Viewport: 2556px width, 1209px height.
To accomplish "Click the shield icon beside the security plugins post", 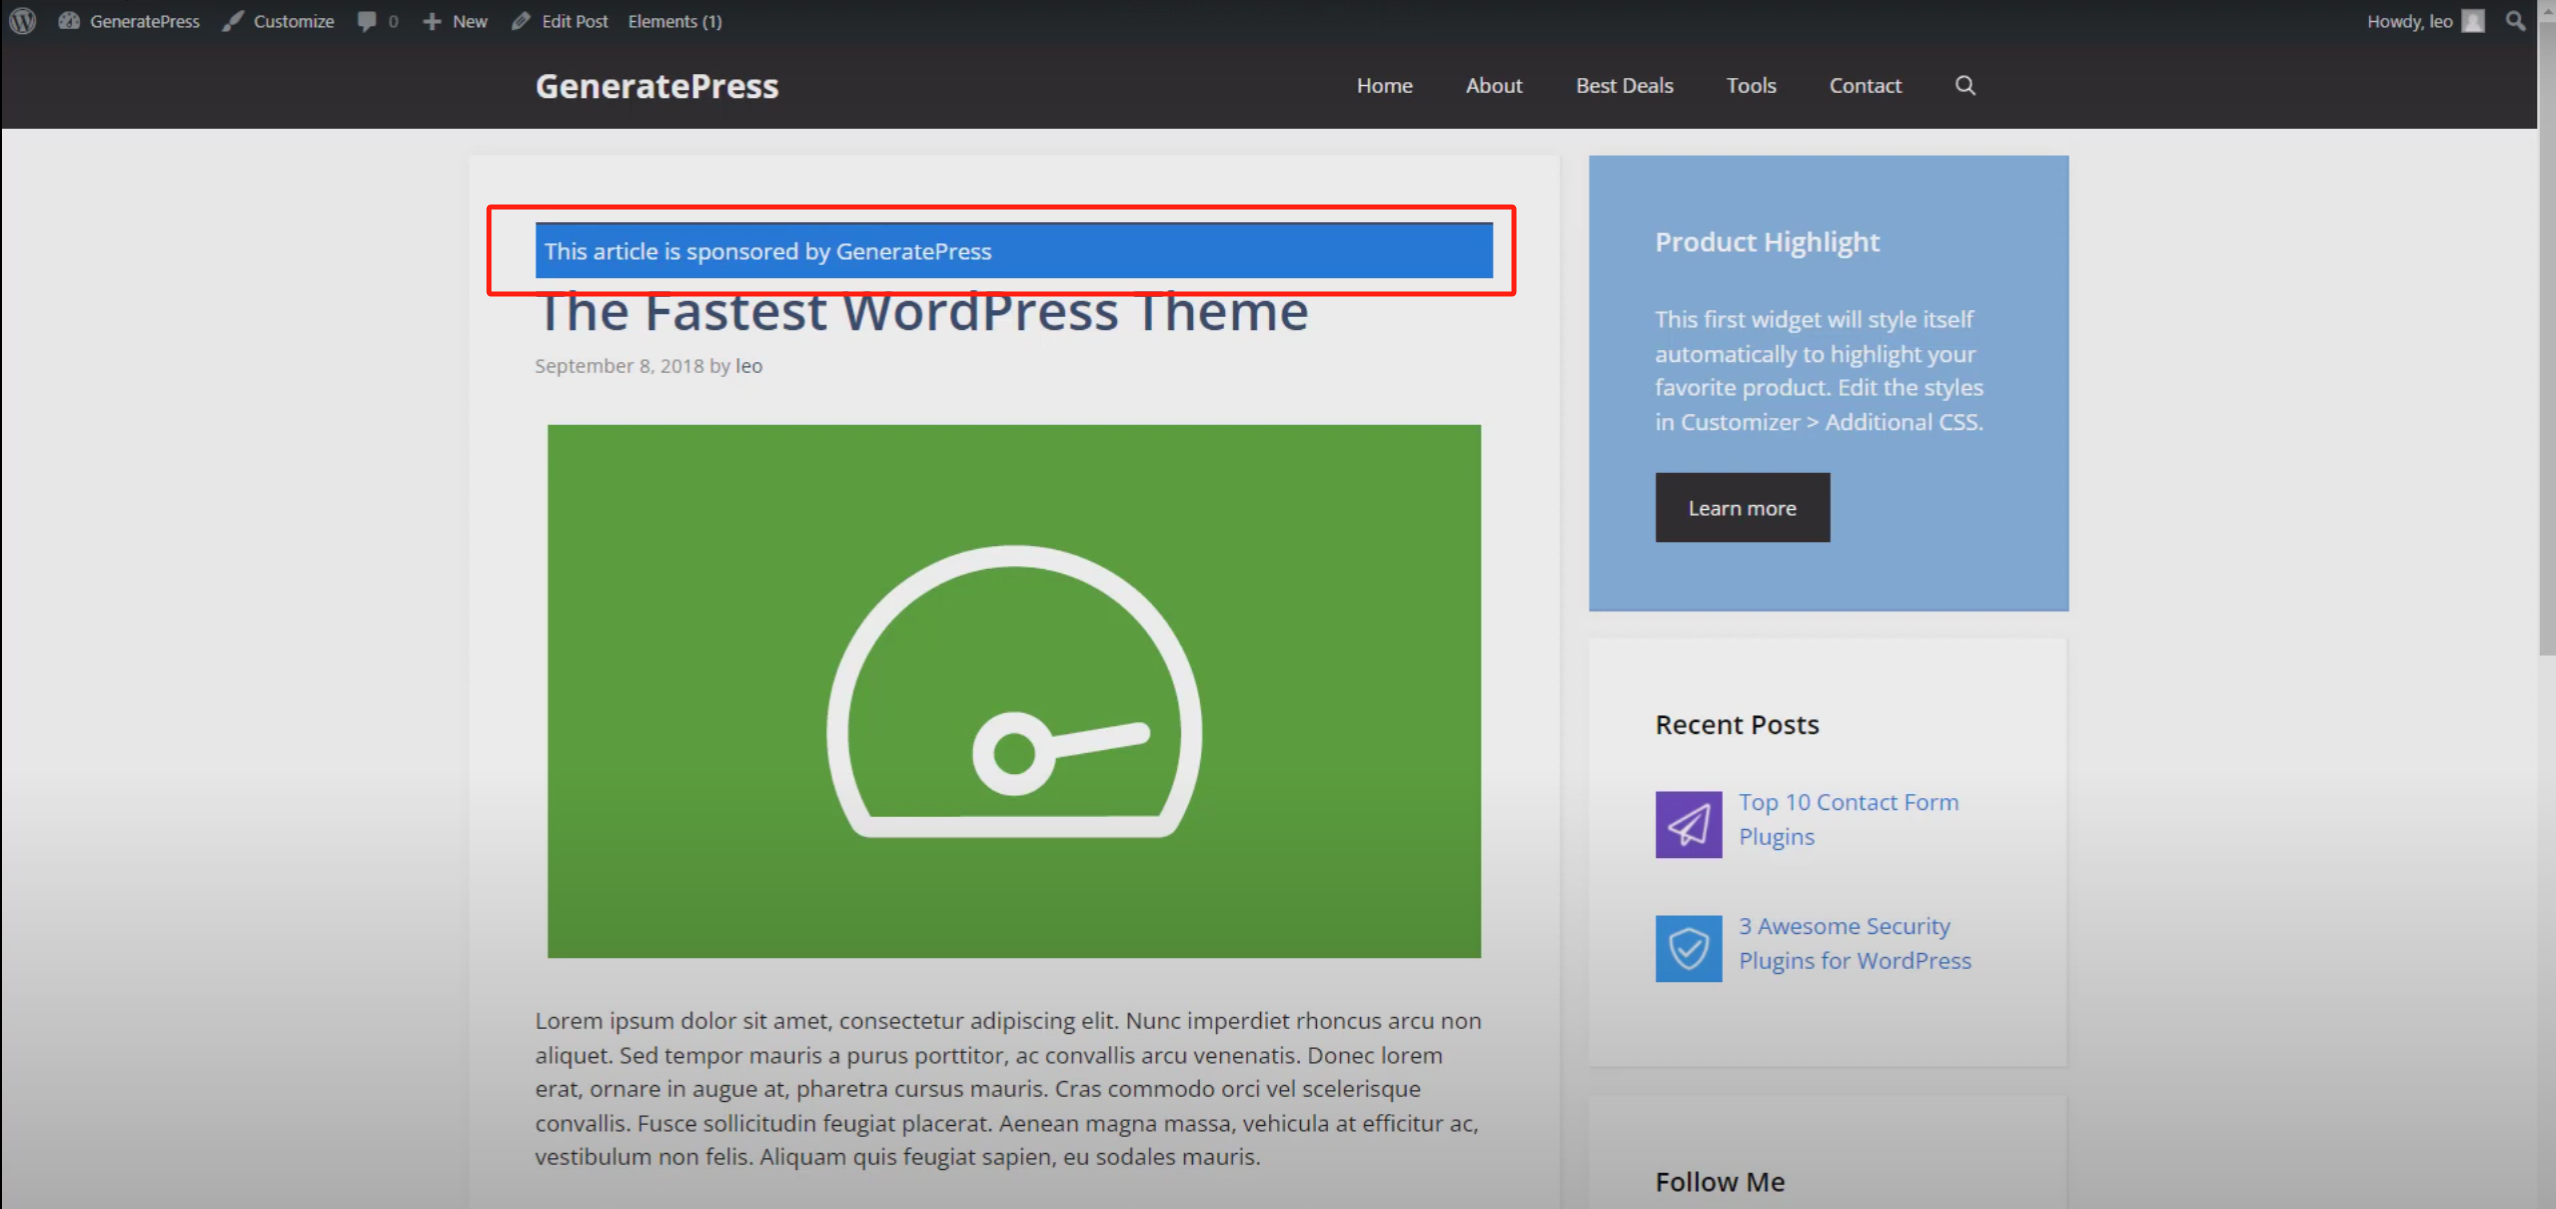I will (x=1688, y=947).
